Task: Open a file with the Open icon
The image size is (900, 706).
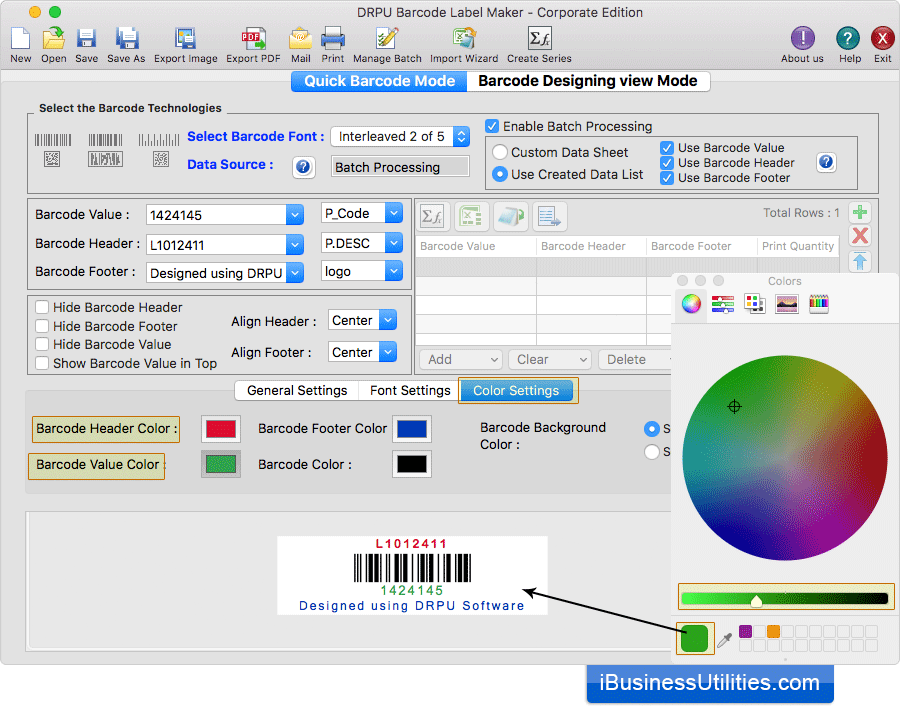Action: [53, 39]
